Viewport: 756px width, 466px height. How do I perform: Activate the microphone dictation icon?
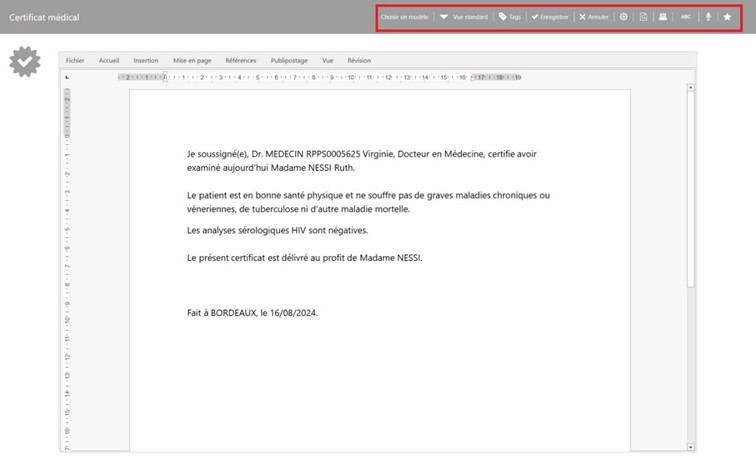tap(708, 17)
